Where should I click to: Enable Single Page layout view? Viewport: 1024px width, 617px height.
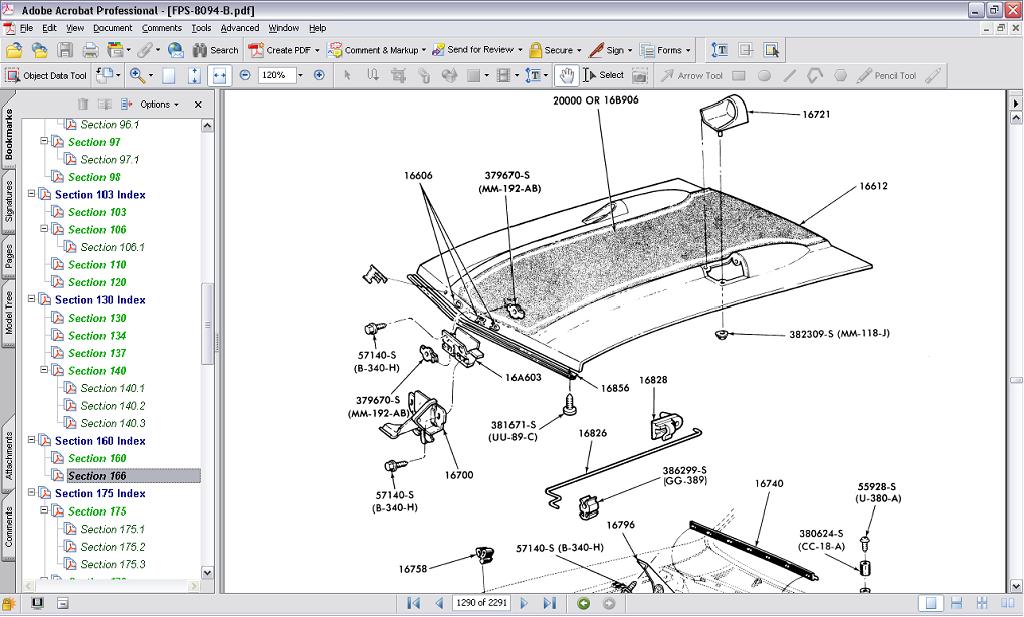[931, 603]
